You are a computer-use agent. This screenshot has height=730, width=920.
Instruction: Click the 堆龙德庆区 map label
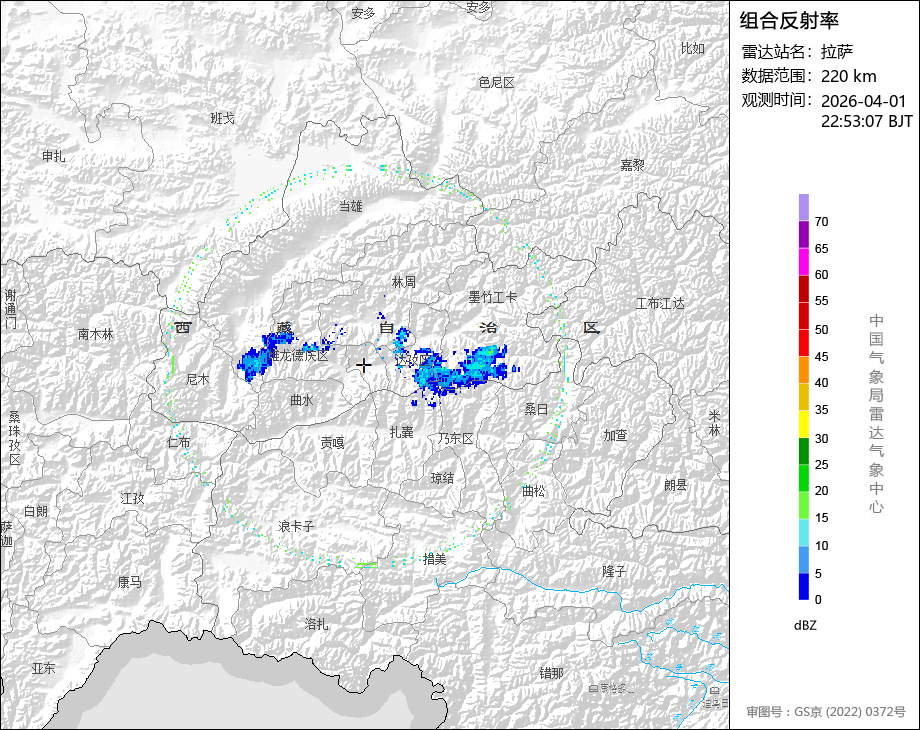point(299,356)
